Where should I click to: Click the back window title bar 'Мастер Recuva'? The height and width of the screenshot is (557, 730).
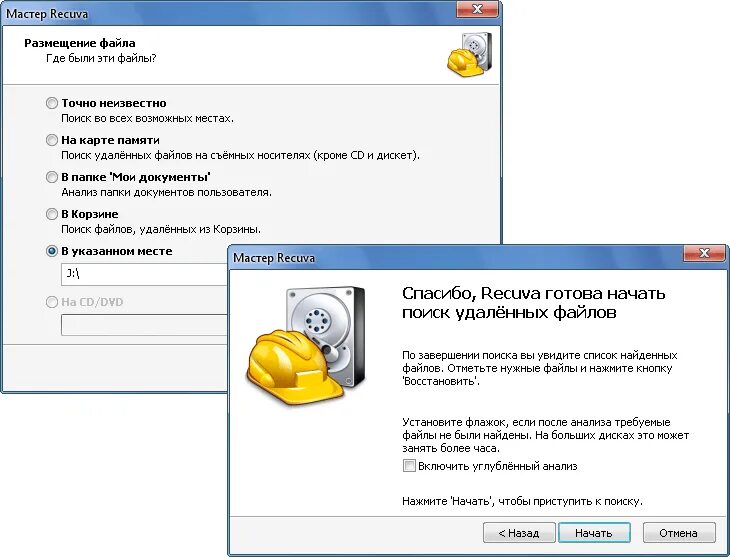pyautogui.click(x=47, y=14)
